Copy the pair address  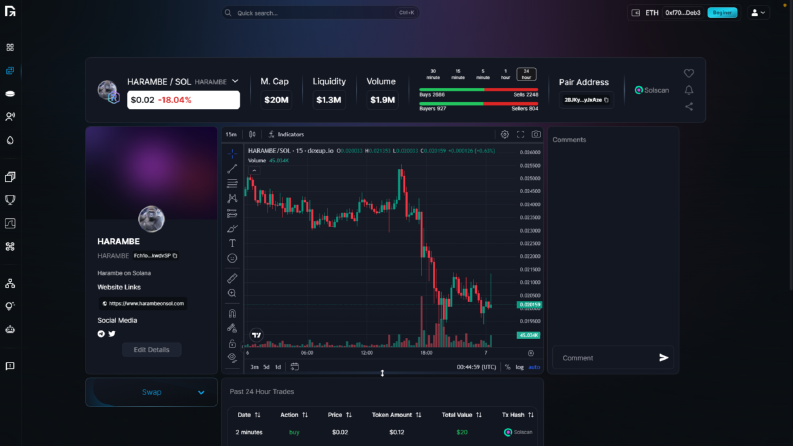click(x=606, y=100)
